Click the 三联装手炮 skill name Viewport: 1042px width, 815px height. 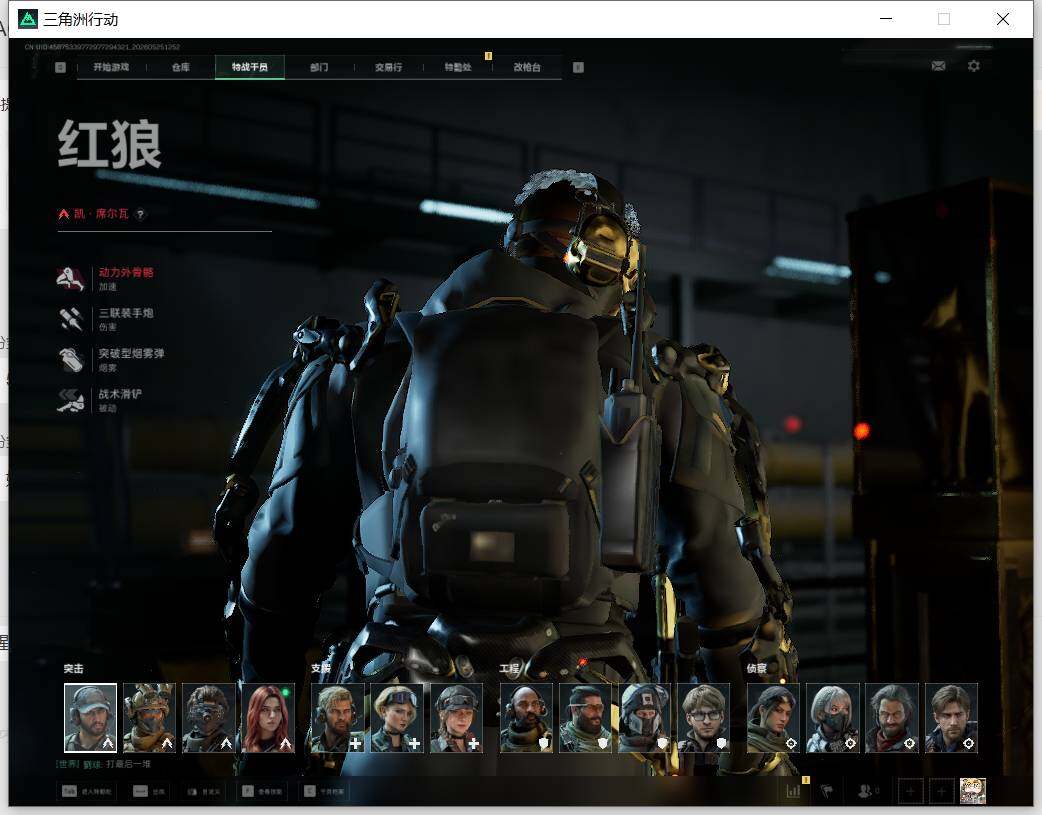tap(126, 313)
